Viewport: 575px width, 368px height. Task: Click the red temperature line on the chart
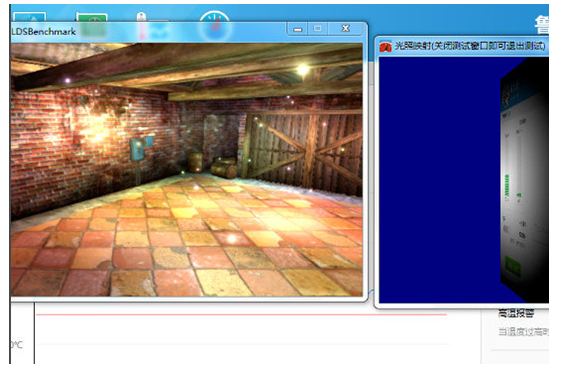241,314
